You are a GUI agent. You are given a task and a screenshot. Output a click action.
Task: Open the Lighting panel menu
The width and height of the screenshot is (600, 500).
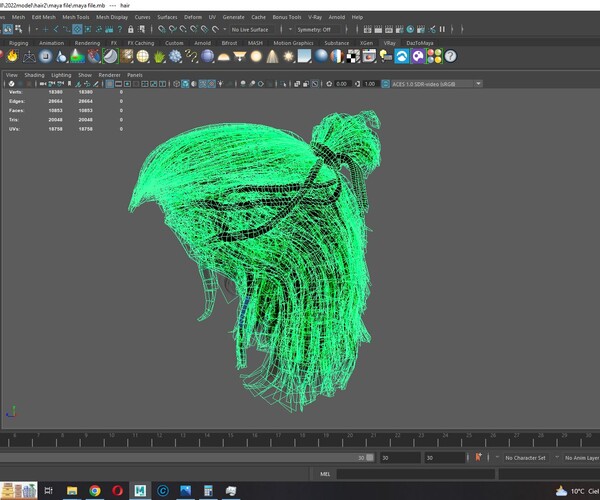pyautogui.click(x=61, y=75)
